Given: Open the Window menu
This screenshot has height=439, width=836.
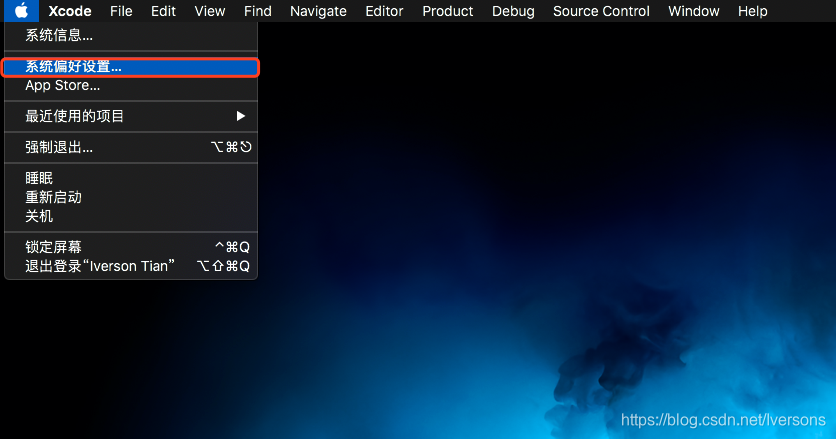Looking at the screenshot, I should point(694,11).
